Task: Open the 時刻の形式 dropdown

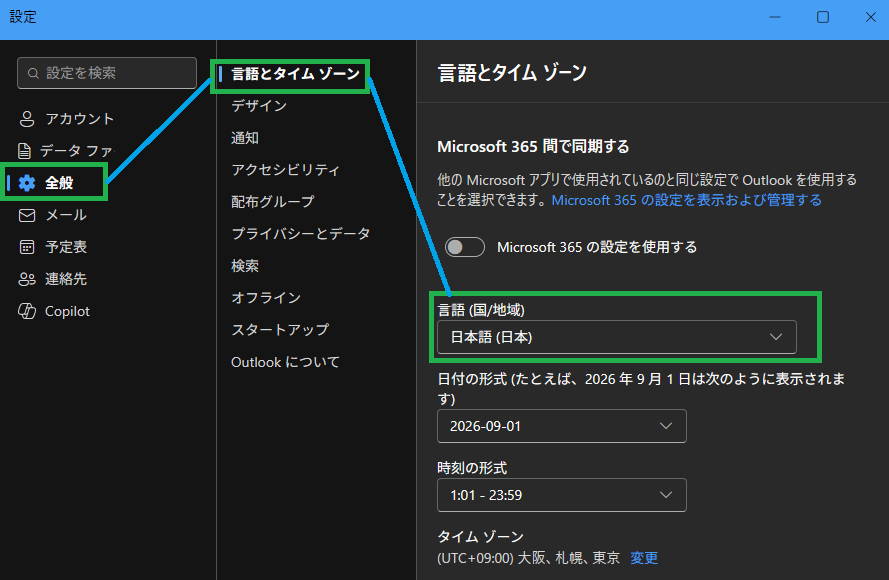Action: click(x=562, y=495)
